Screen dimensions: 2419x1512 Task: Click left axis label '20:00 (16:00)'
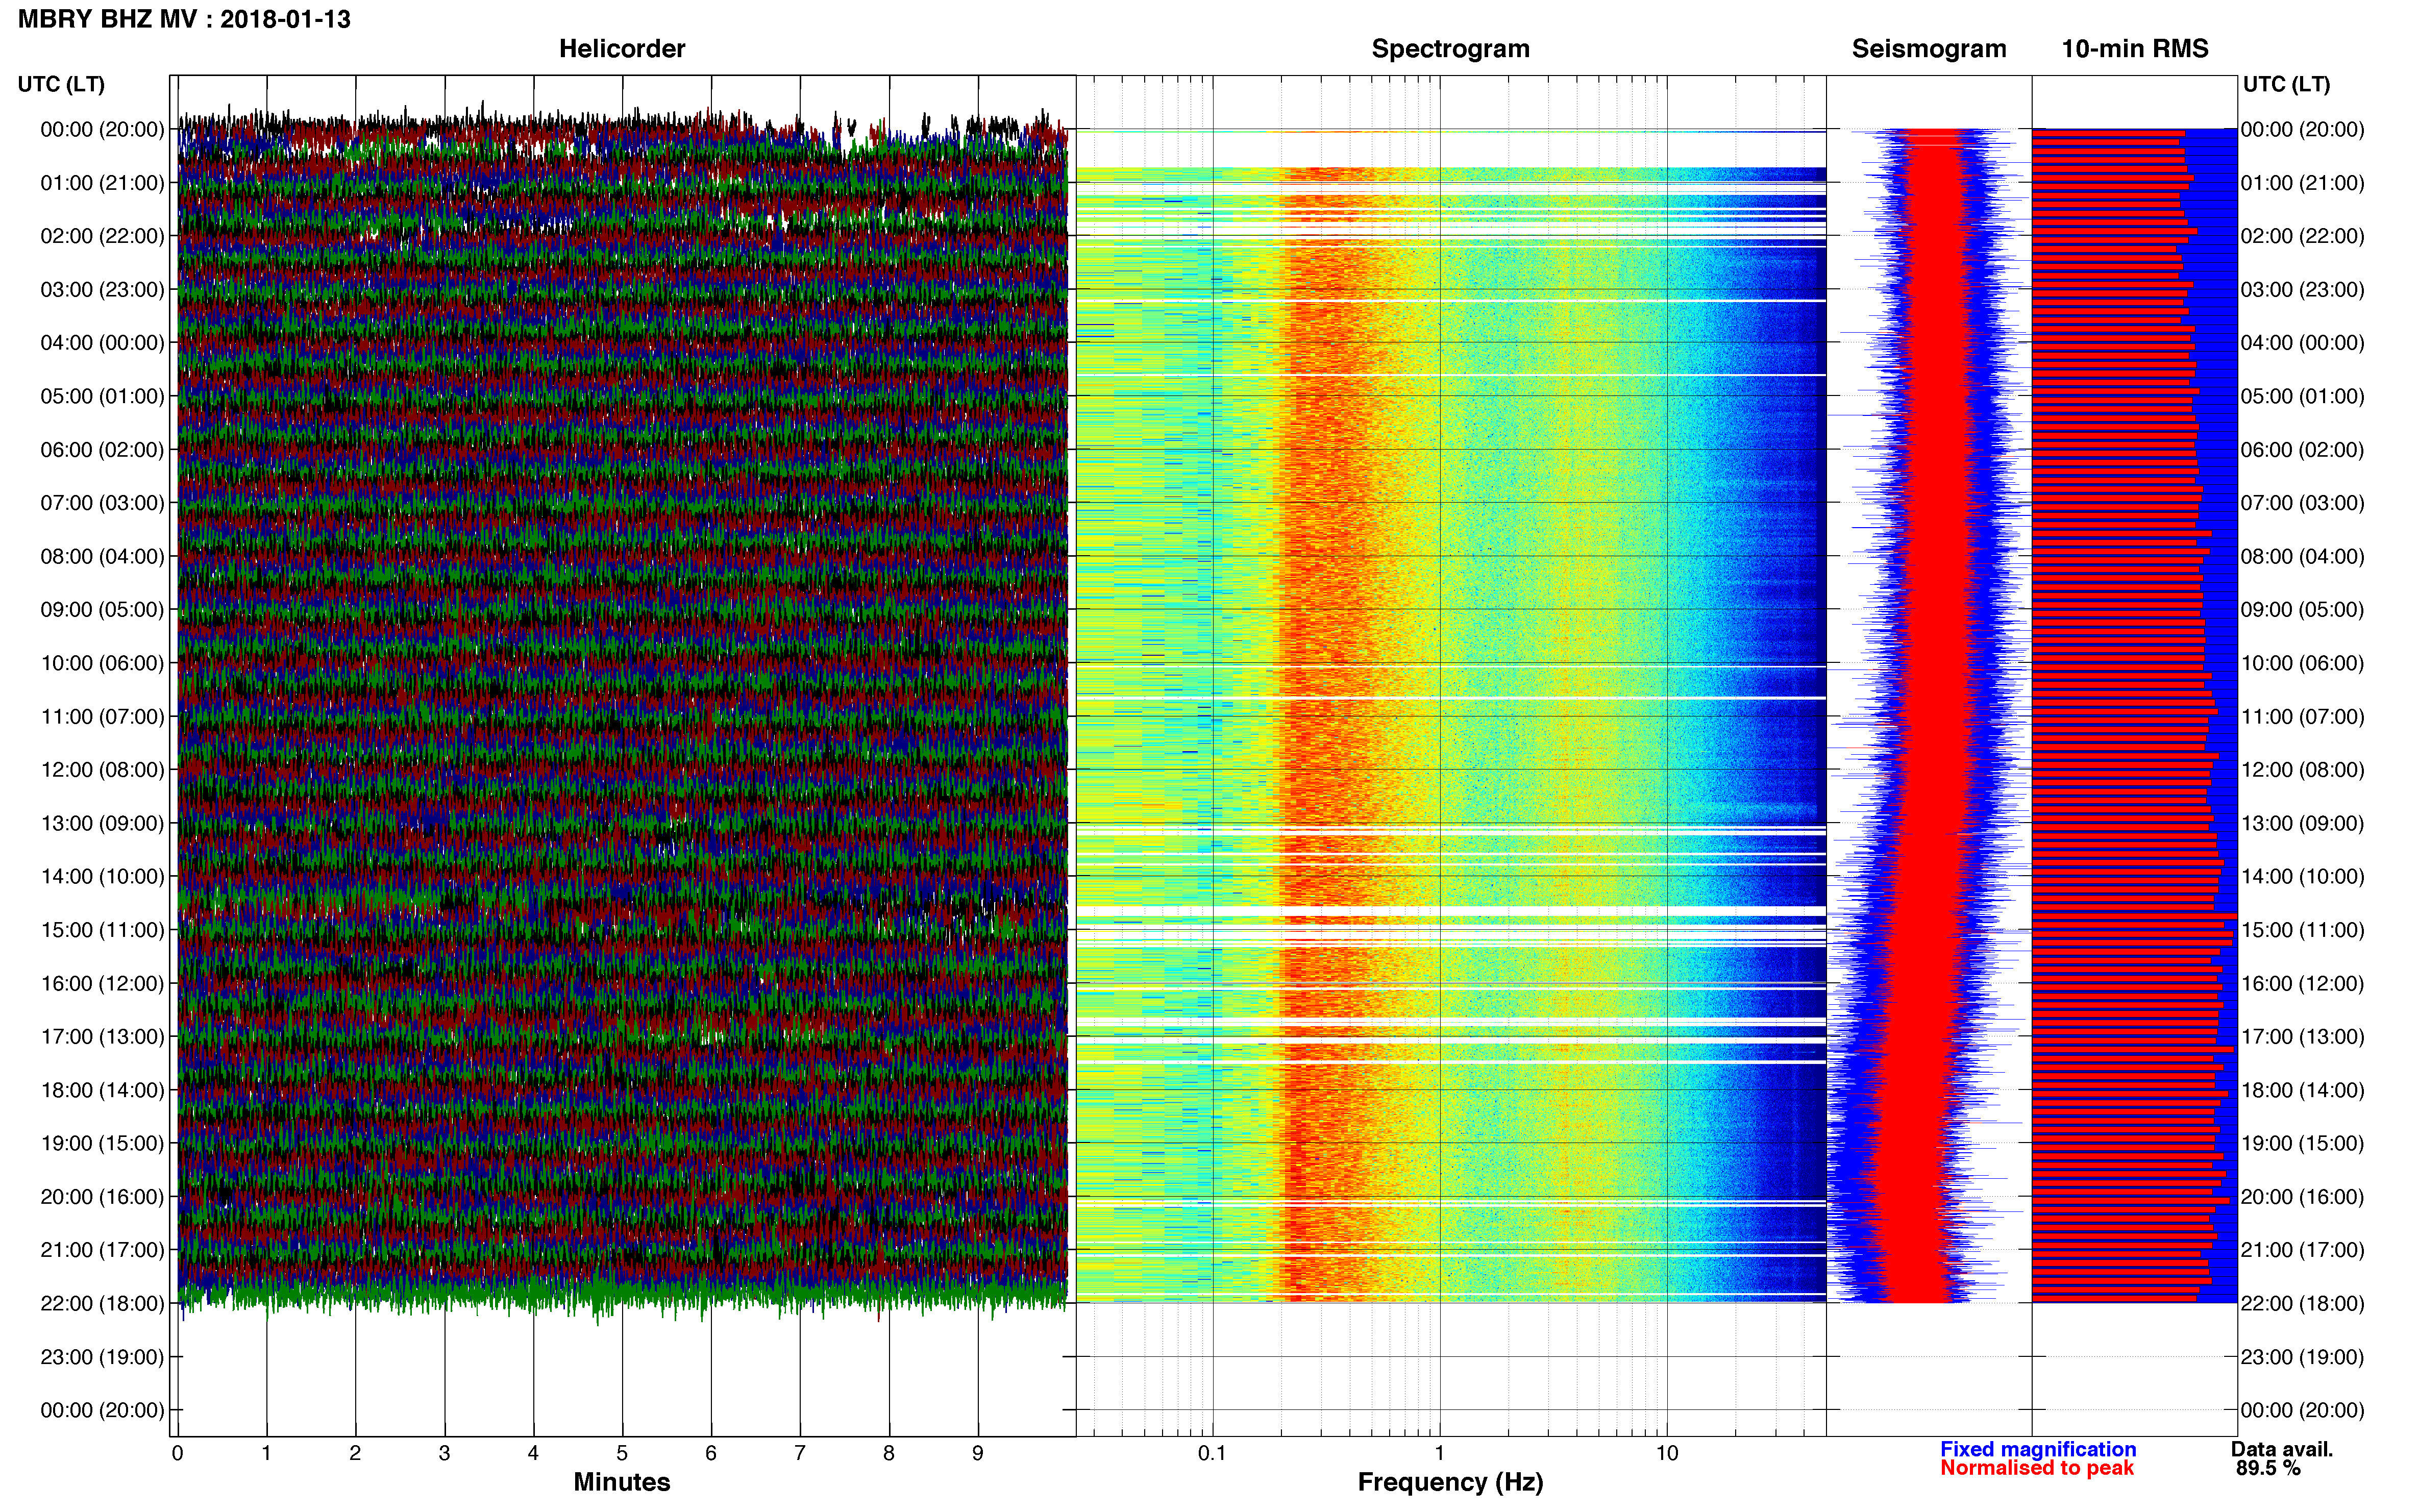[102, 1196]
